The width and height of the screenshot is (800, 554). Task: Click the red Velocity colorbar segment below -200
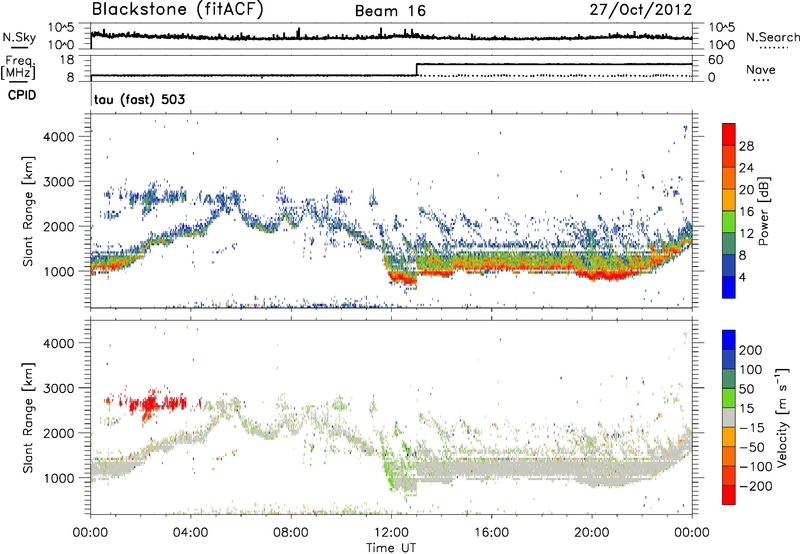tap(729, 495)
